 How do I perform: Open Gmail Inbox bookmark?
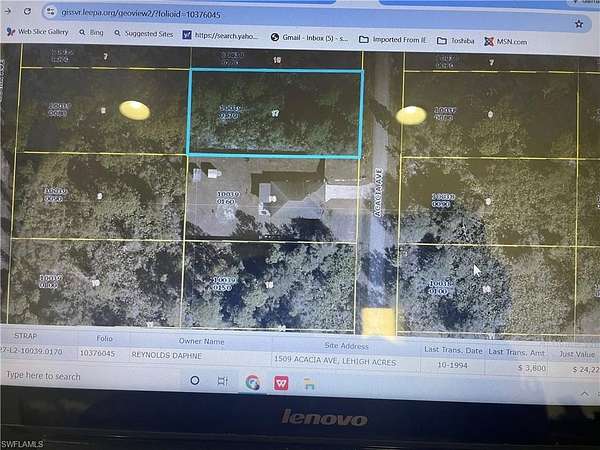[309, 38]
